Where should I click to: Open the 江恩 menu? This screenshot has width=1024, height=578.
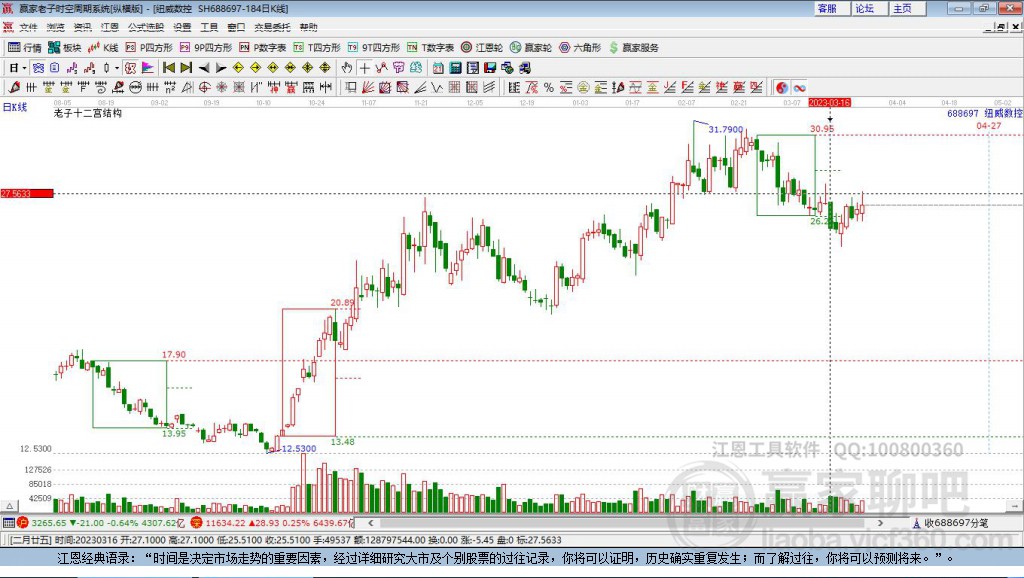(110, 27)
